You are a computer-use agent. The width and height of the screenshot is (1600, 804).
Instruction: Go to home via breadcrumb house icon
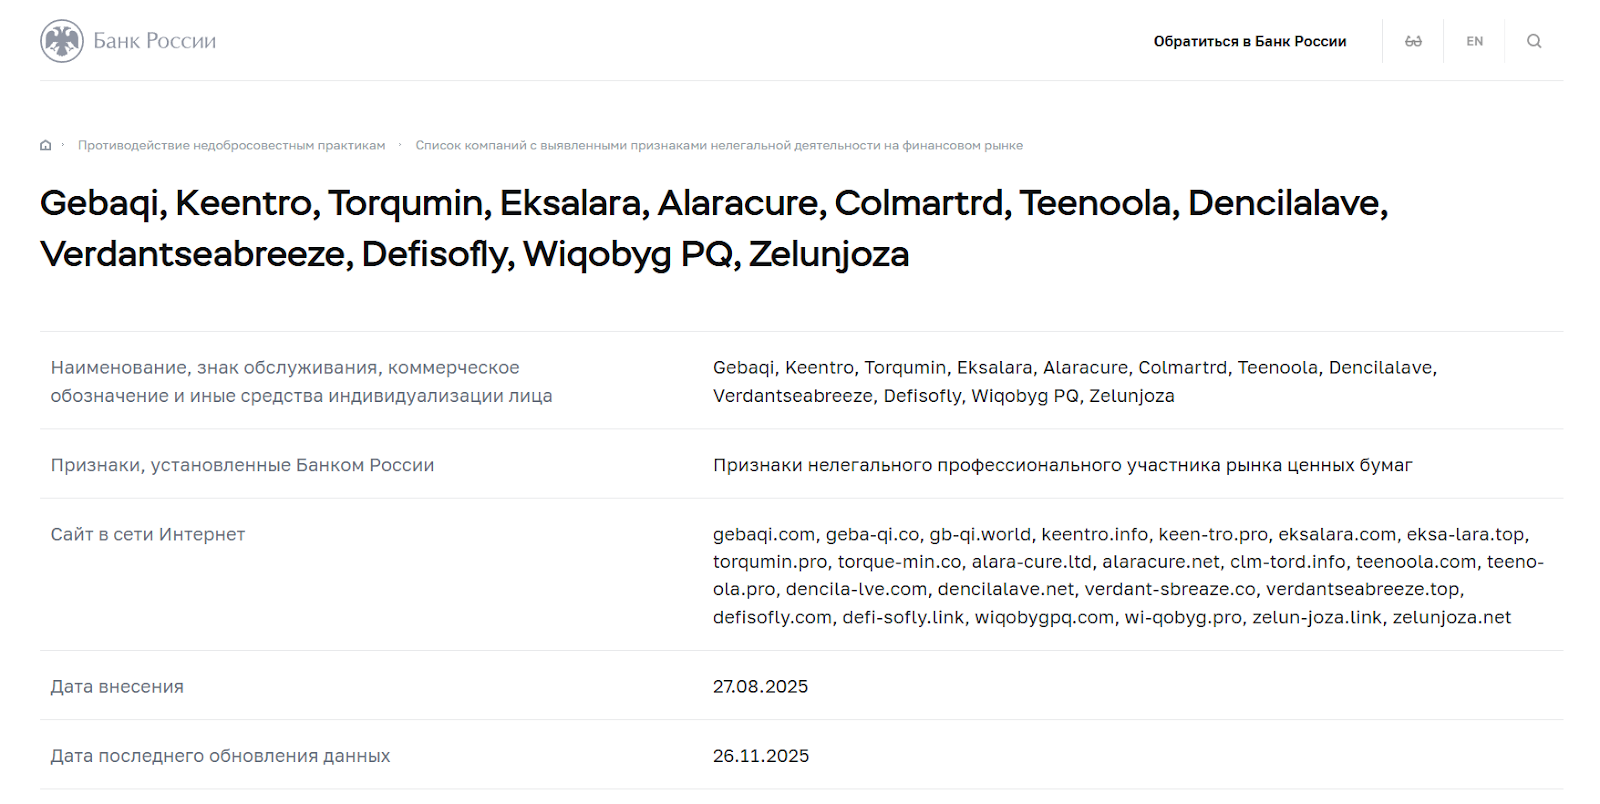click(45, 145)
